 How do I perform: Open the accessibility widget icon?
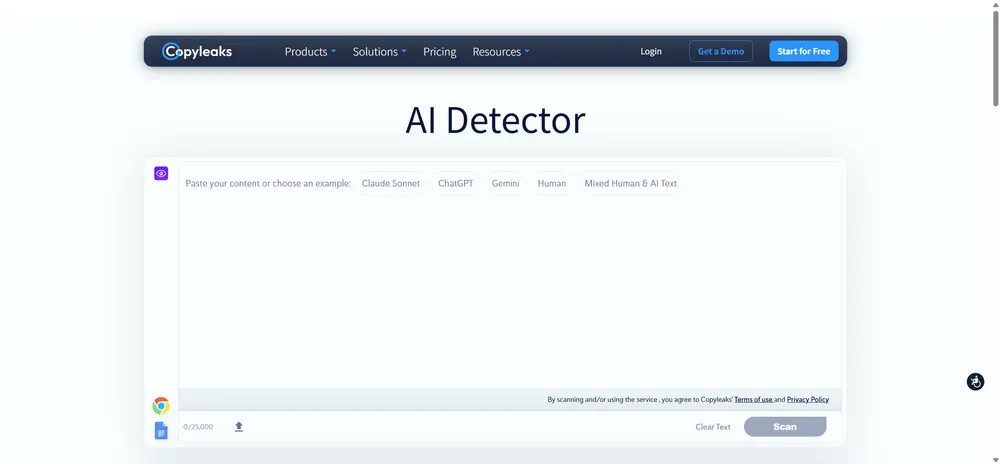pos(975,382)
